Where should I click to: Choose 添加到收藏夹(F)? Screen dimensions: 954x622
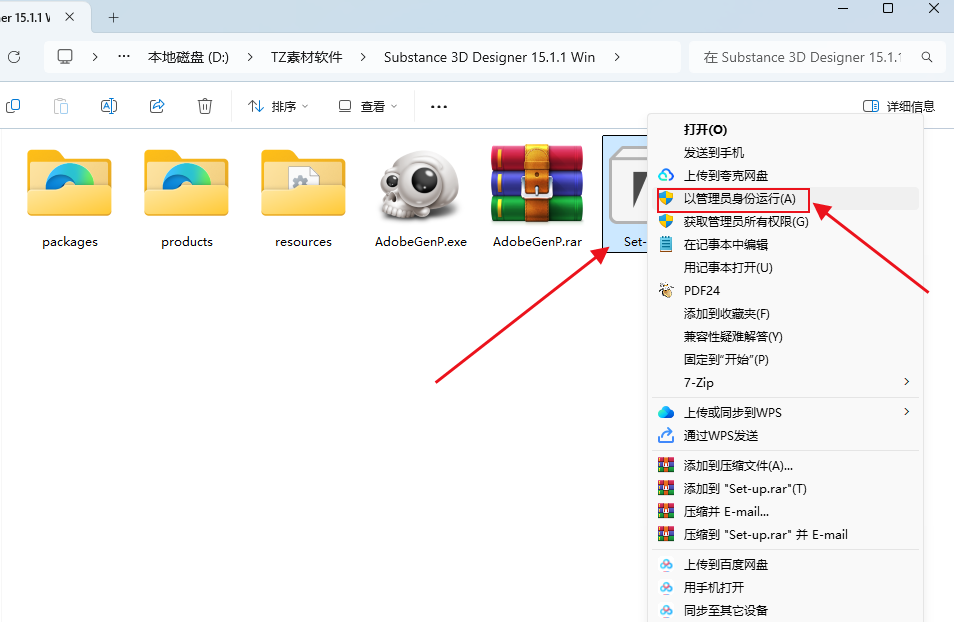[785, 314]
